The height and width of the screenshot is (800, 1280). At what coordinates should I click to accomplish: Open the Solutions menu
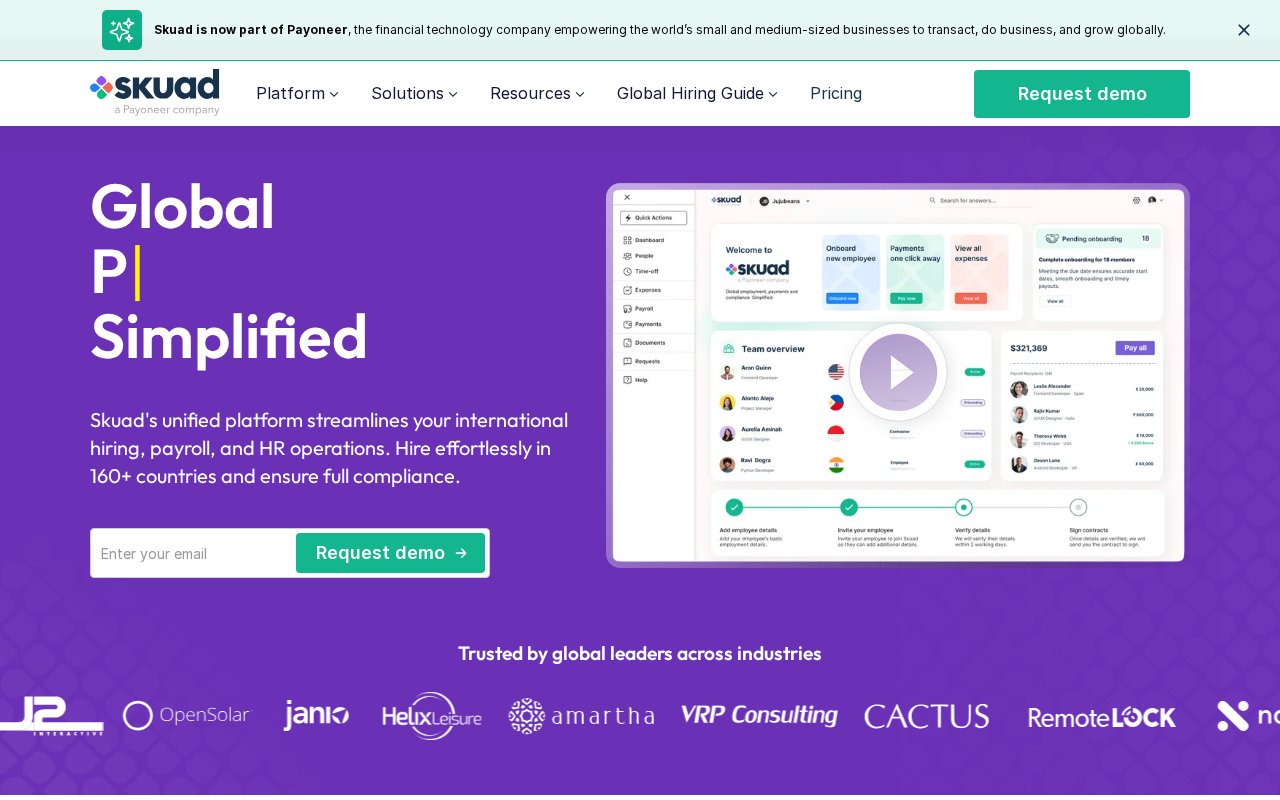(x=414, y=93)
